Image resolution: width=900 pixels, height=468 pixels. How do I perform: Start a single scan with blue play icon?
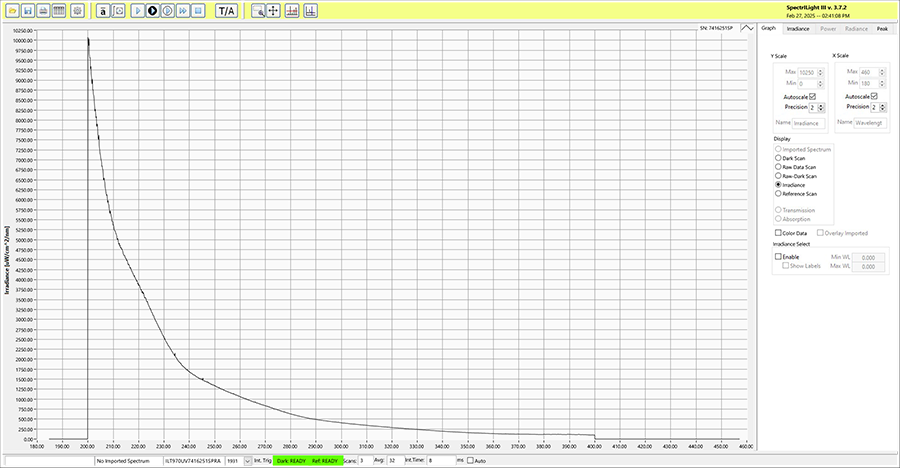coord(137,11)
